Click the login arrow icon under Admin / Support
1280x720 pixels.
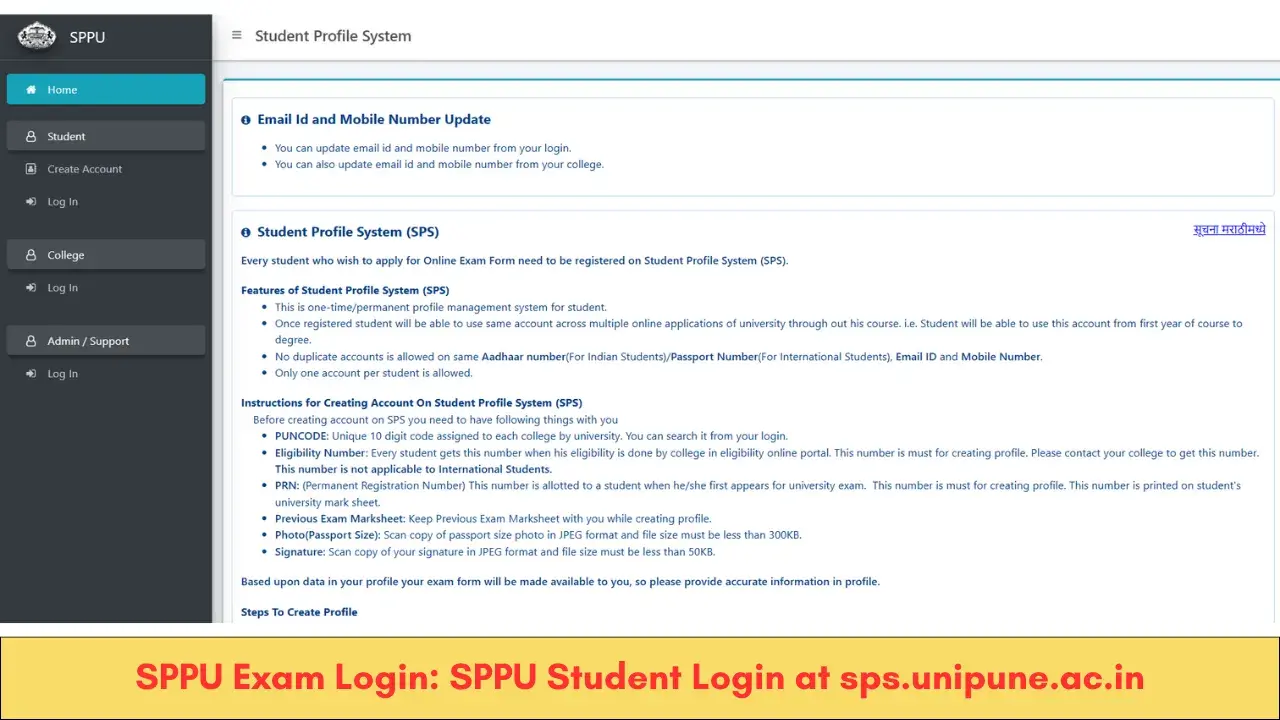coord(31,374)
